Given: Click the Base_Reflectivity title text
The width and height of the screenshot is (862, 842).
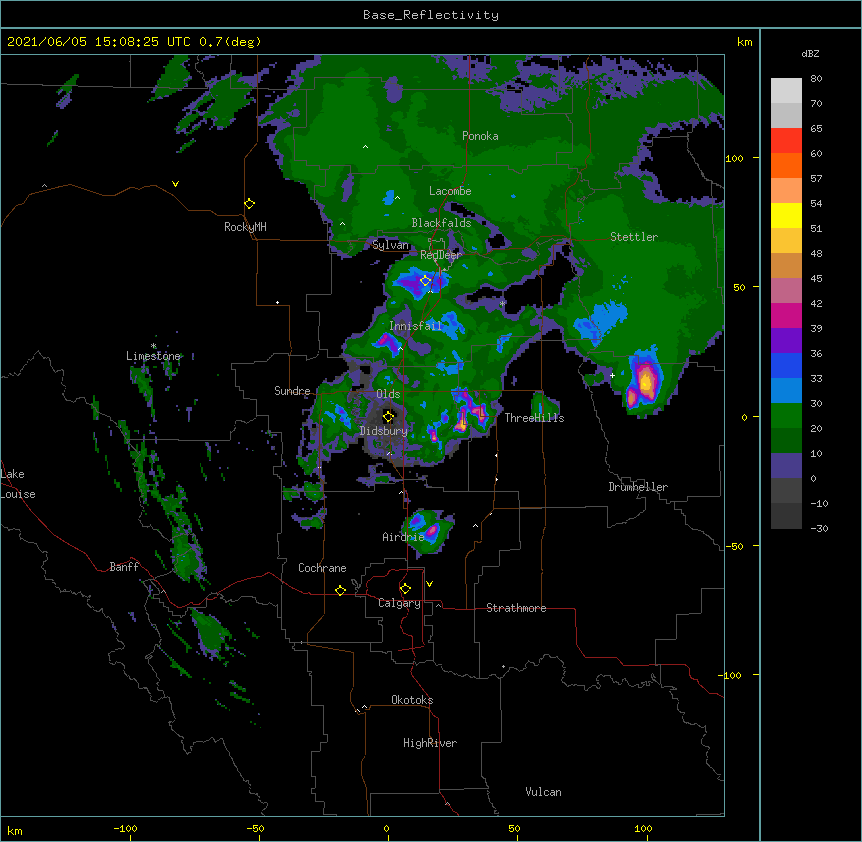Looking at the screenshot, I should (431, 15).
